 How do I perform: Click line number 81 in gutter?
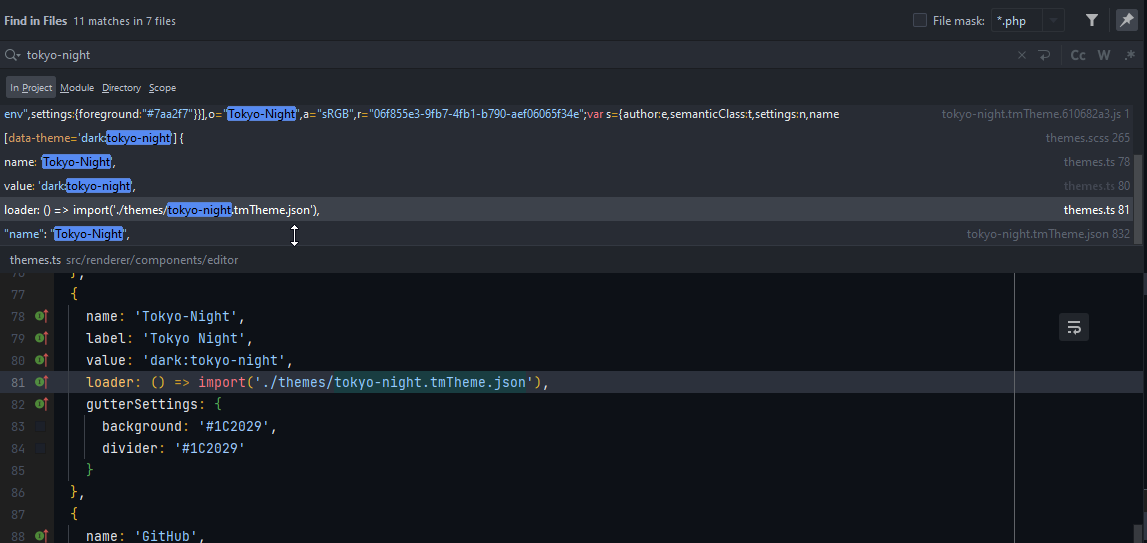click(18, 382)
